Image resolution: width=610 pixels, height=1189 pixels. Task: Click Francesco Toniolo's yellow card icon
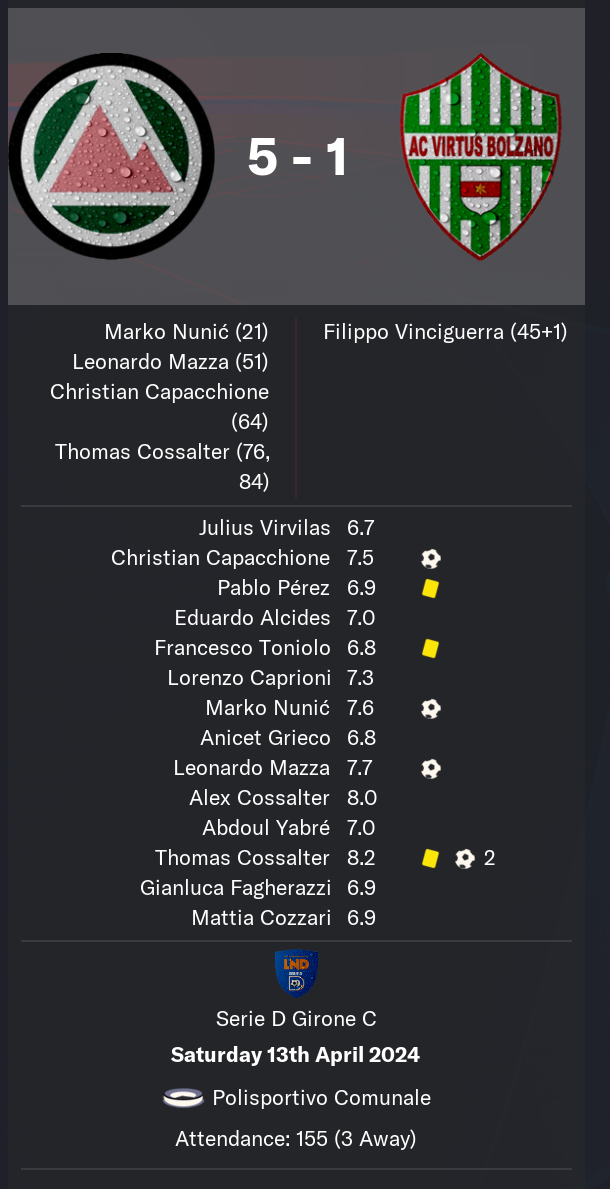[431, 649]
